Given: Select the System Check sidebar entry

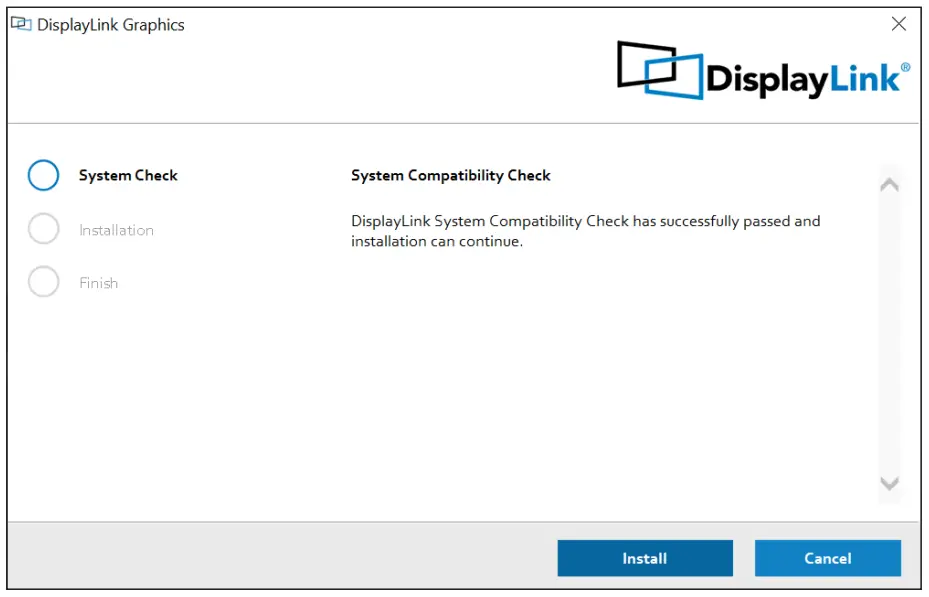Looking at the screenshot, I should pyautogui.click(x=127, y=175).
